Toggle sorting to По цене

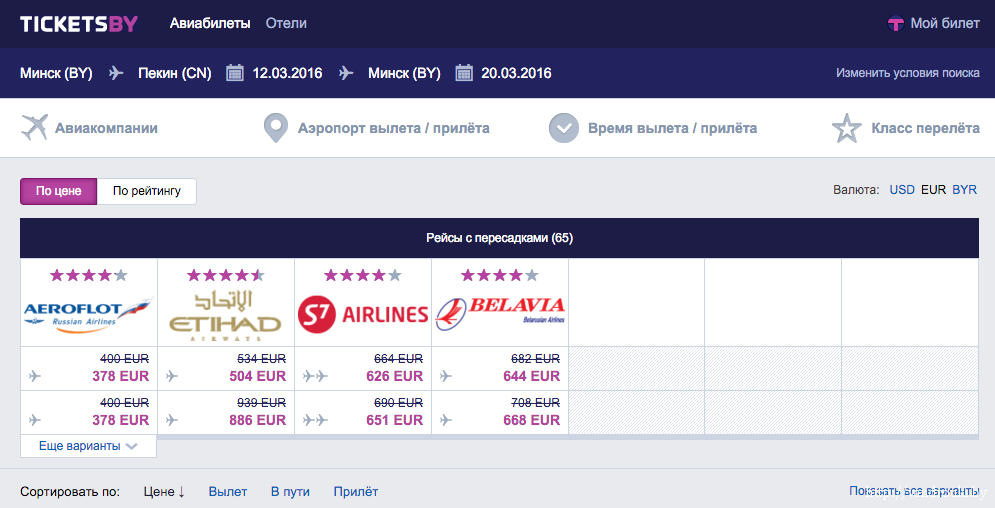tap(59, 191)
